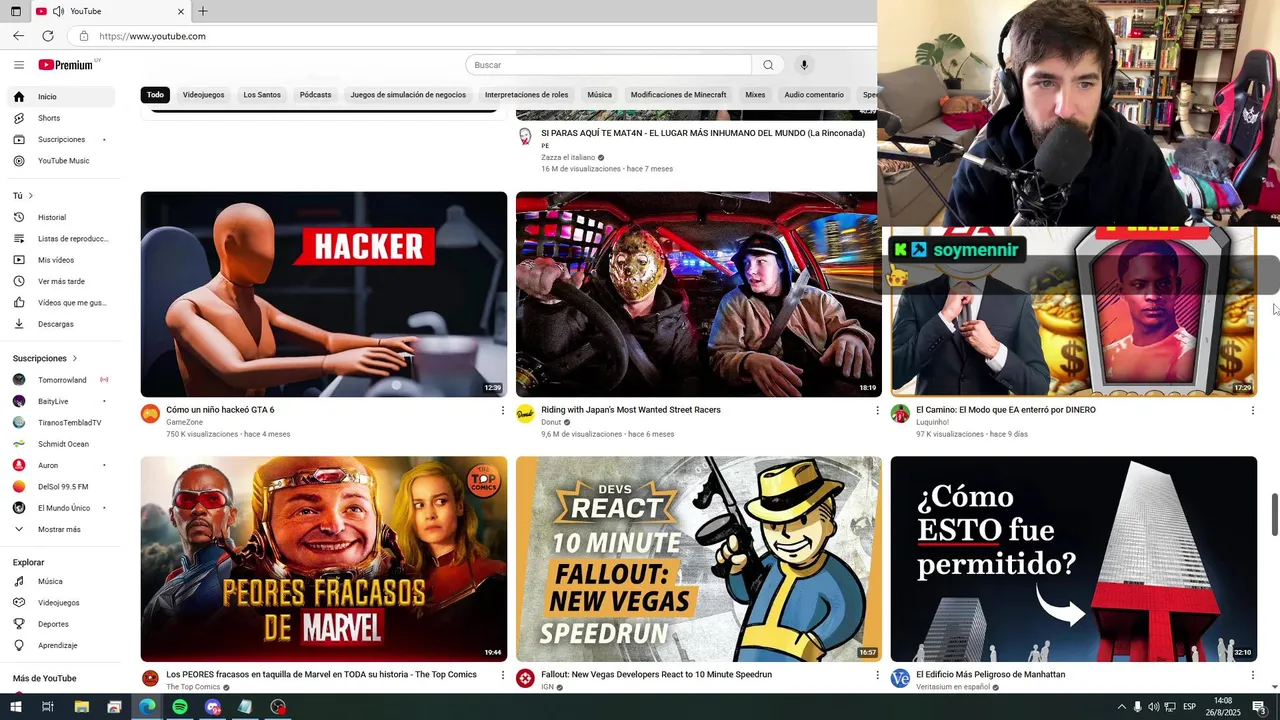Click the YouTube Premium logo
This screenshot has width=1280, height=720.
[66, 65]
